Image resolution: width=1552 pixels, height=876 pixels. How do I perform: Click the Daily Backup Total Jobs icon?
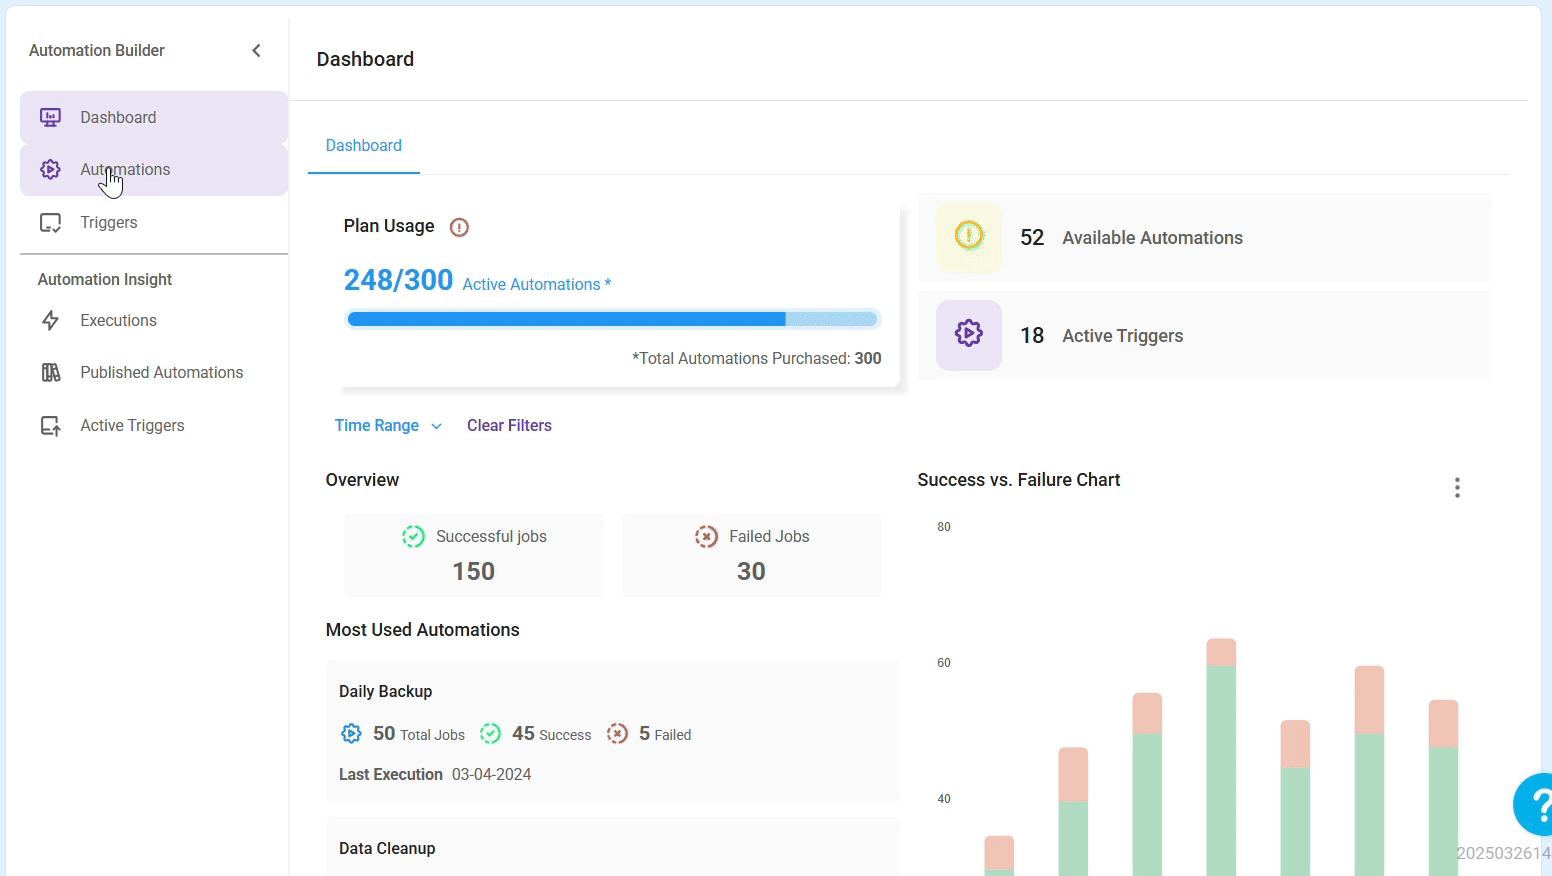(351, 733)
